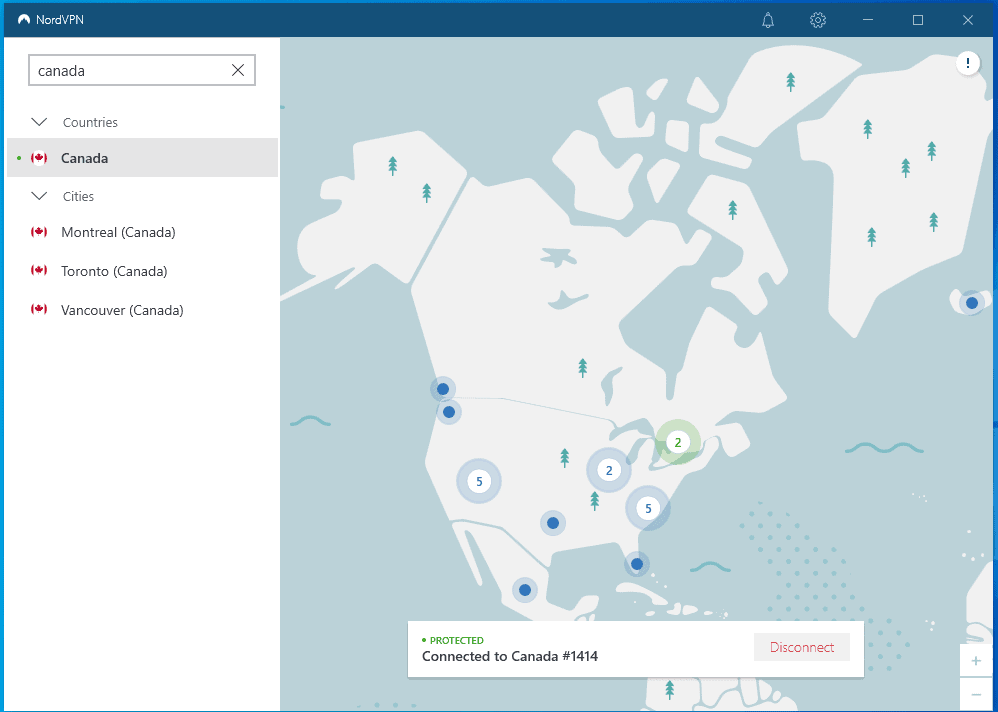Collapse the Countries section
Screen dimensions: 998x712
39,122
